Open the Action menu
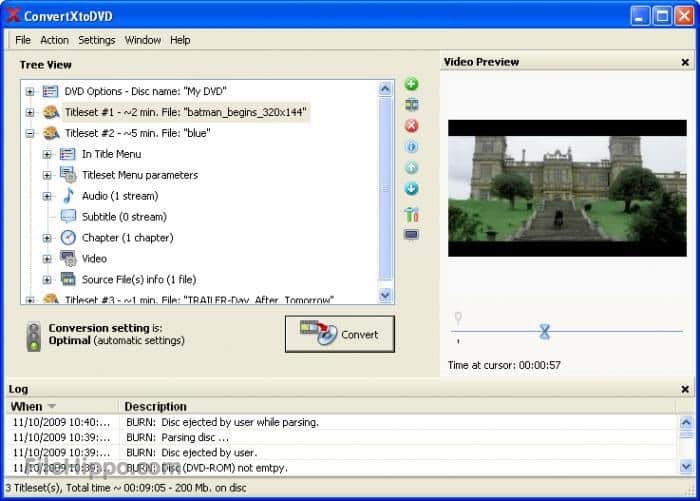The width and height of the screenshot is (700, 501). tap(54, 40)
